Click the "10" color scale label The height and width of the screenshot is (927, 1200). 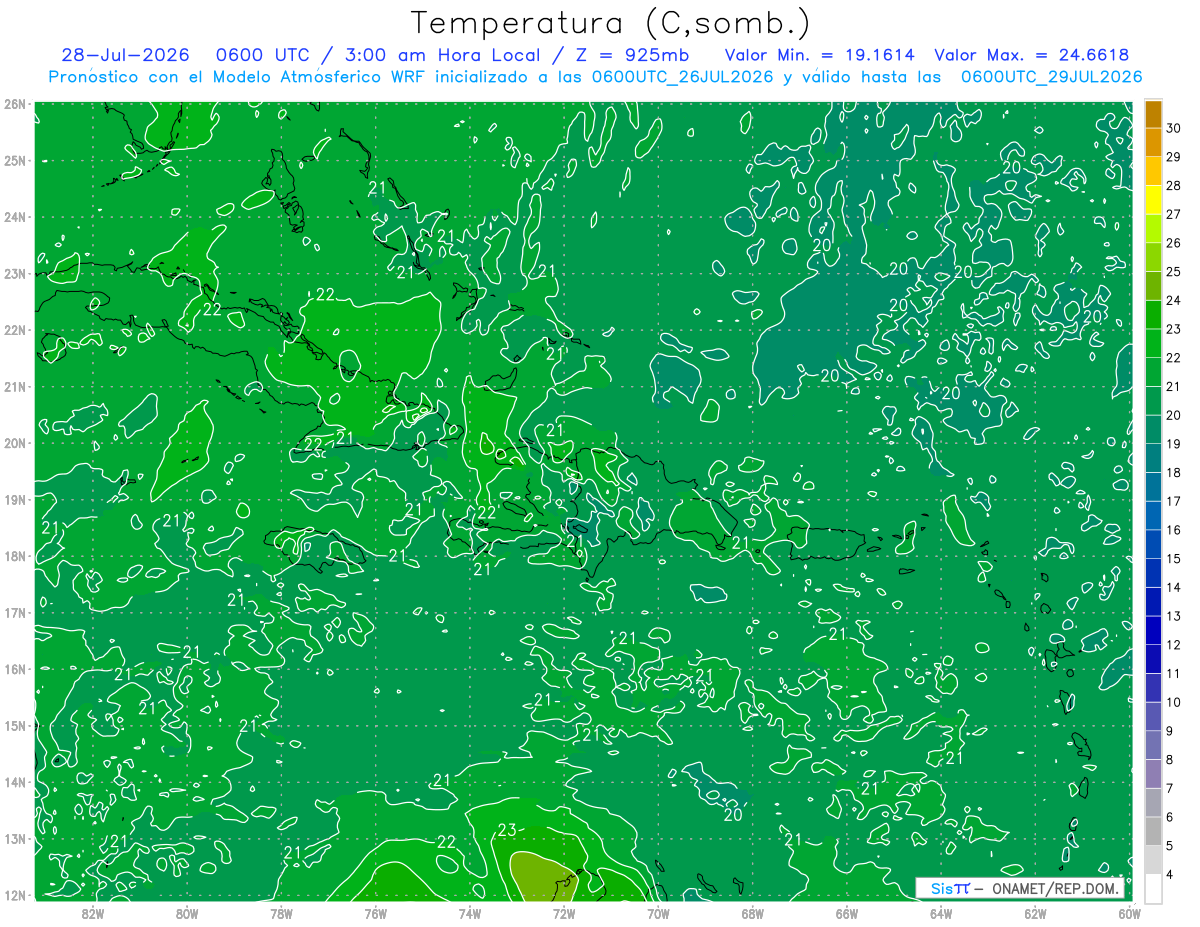pyautogui.click(x=1174, y=702)
